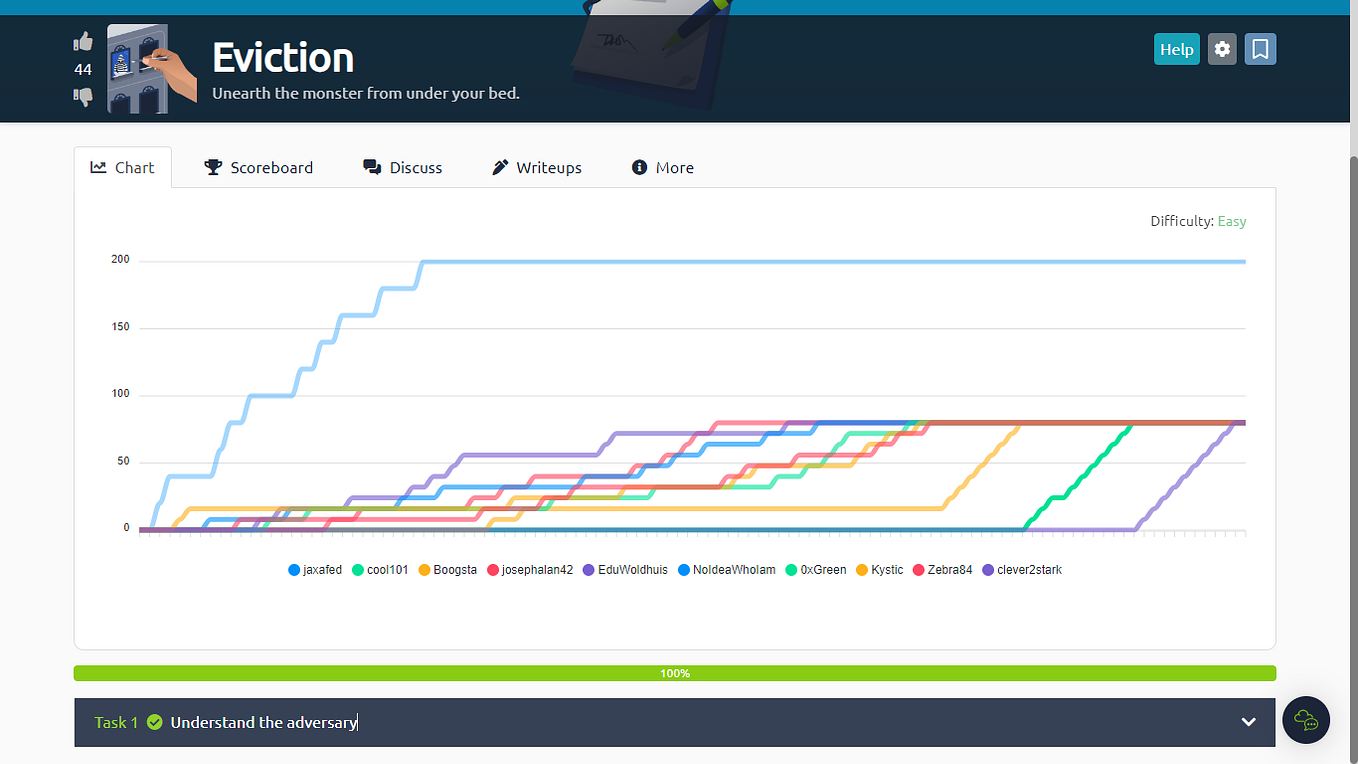
Task: Click the Eviction room logo thumbnail
Action: click(x=150, y=68)
